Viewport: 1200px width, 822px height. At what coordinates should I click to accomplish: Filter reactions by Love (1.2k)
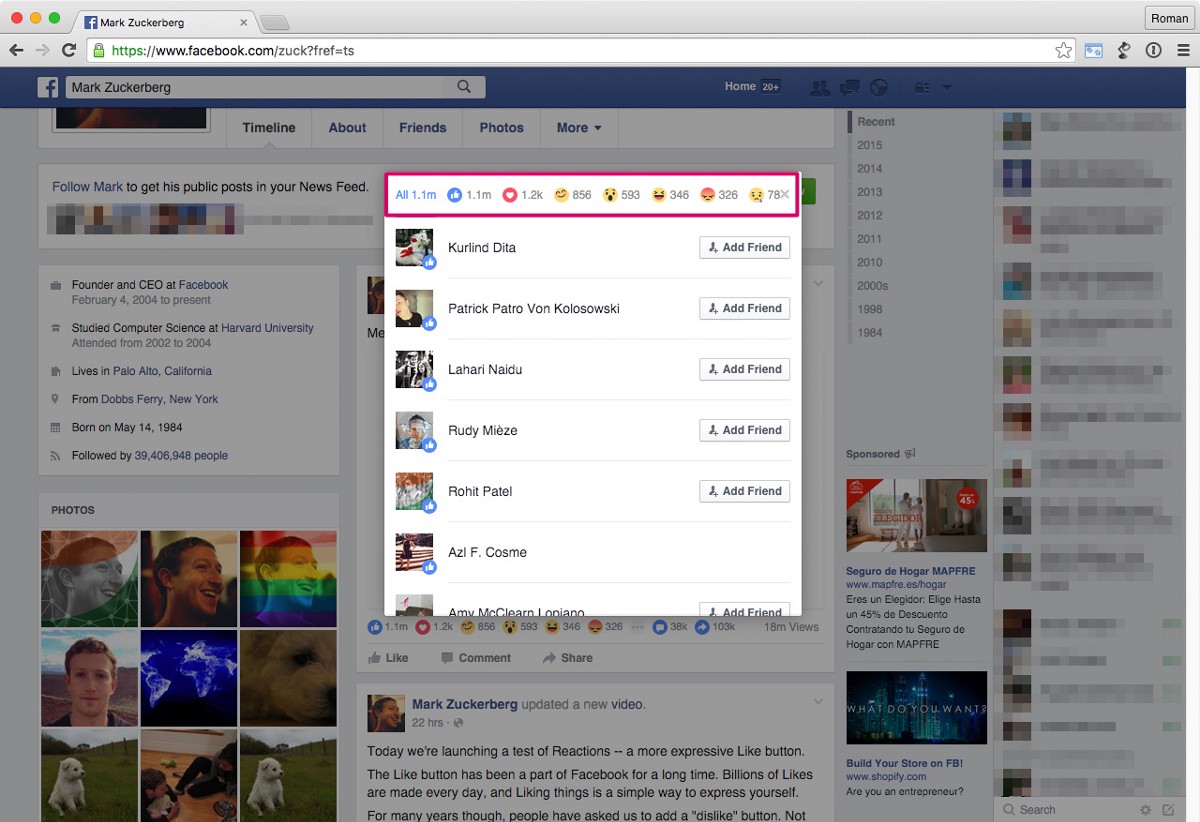tap(522, 195)
